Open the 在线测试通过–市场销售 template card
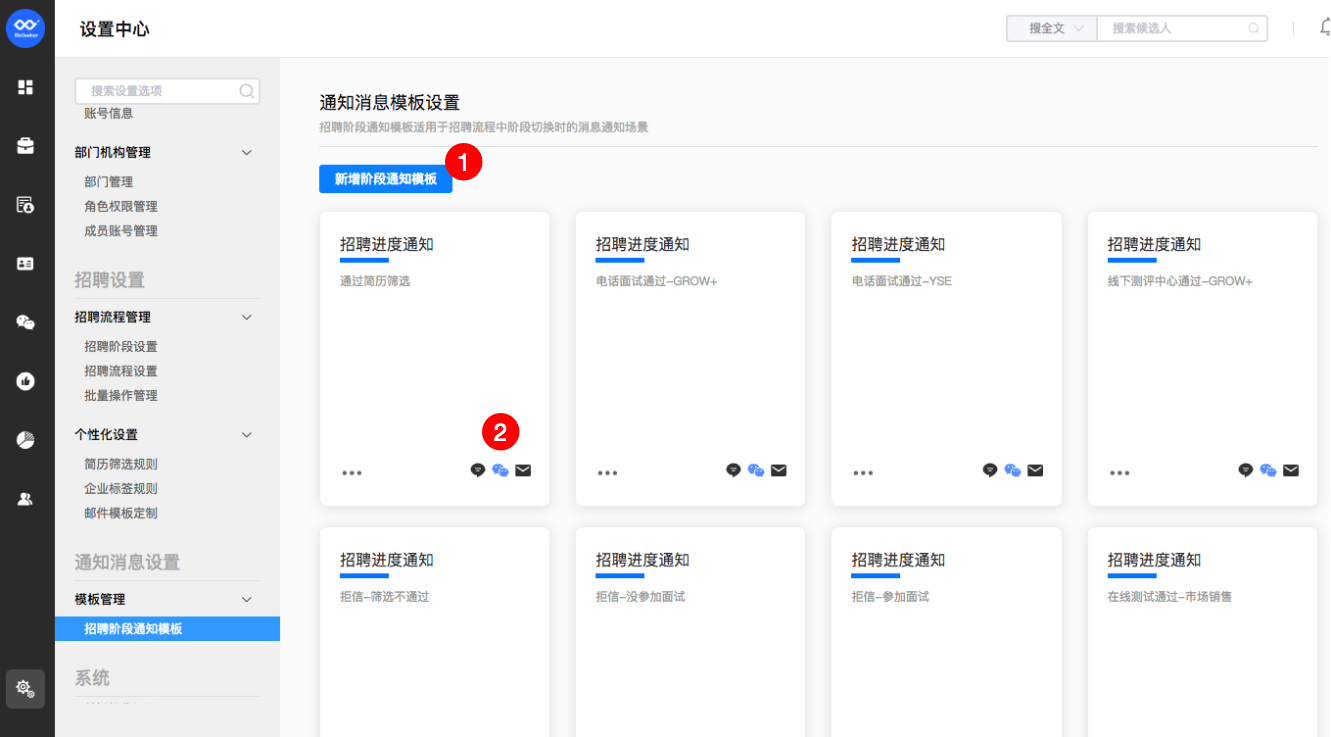The width and height of the screenshot is (1331, 737). click(x=1202, y=632)
